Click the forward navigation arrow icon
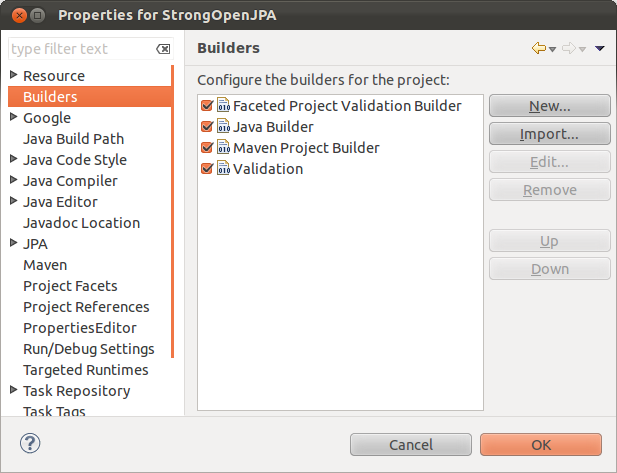Screen dimensions: 617x473 point(568,48)
